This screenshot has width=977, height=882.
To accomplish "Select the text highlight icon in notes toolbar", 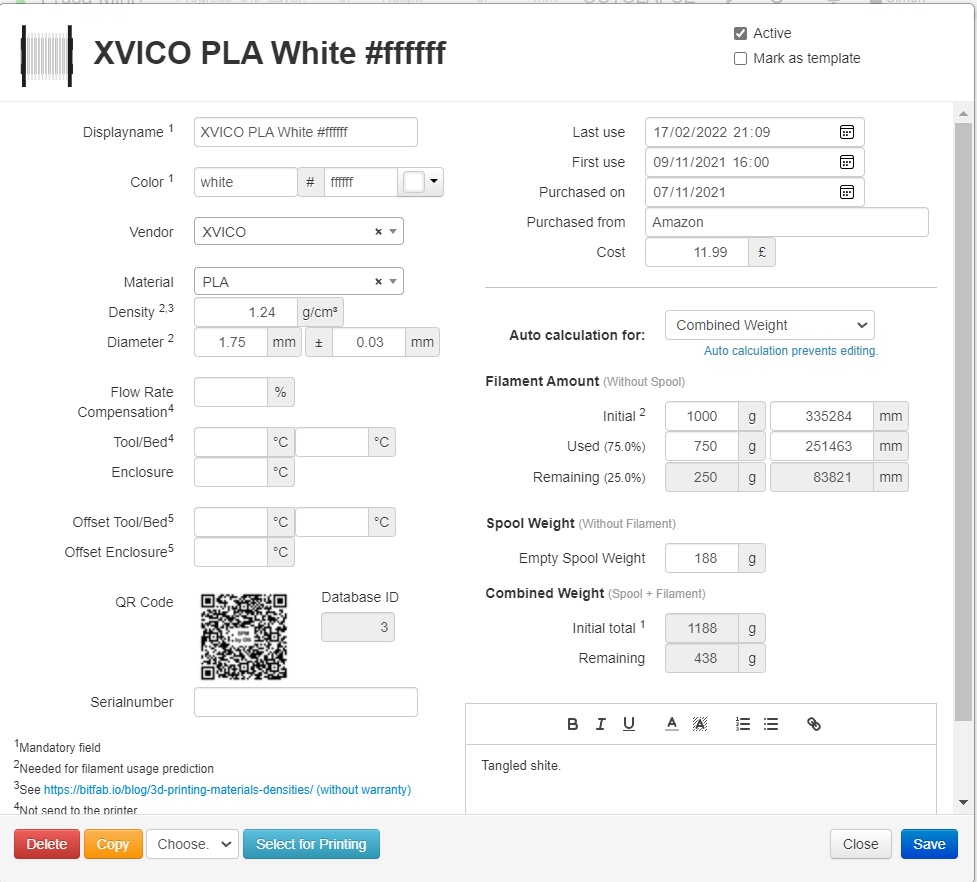I will pos(700,724).
